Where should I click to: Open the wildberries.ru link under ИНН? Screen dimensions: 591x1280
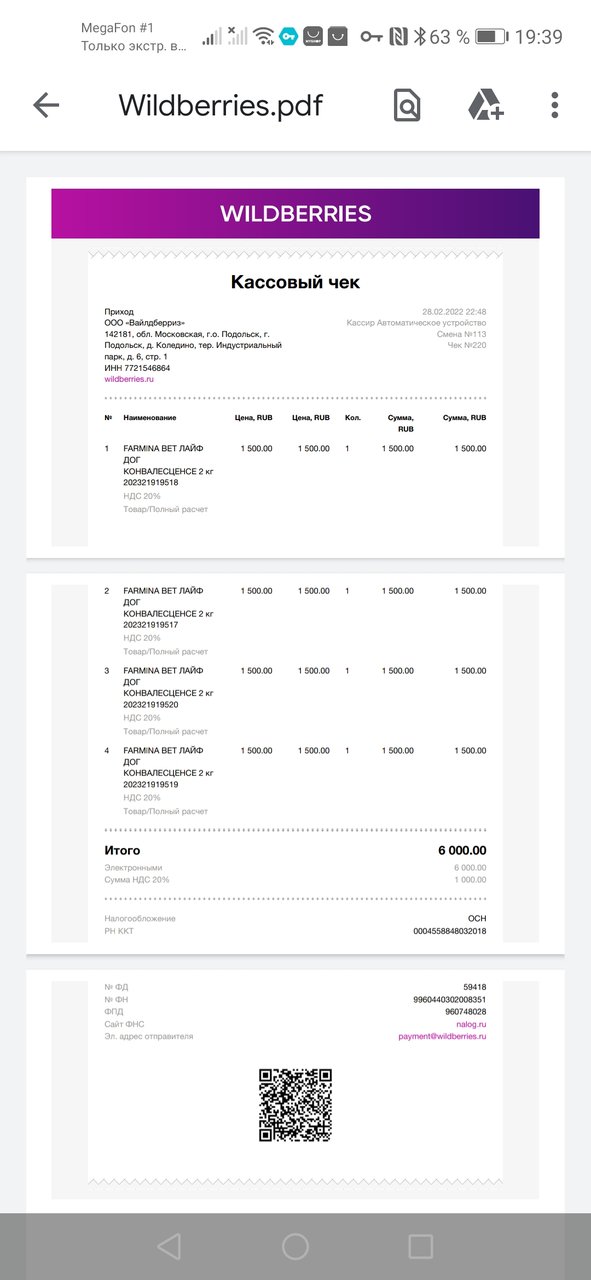point(129,379)
